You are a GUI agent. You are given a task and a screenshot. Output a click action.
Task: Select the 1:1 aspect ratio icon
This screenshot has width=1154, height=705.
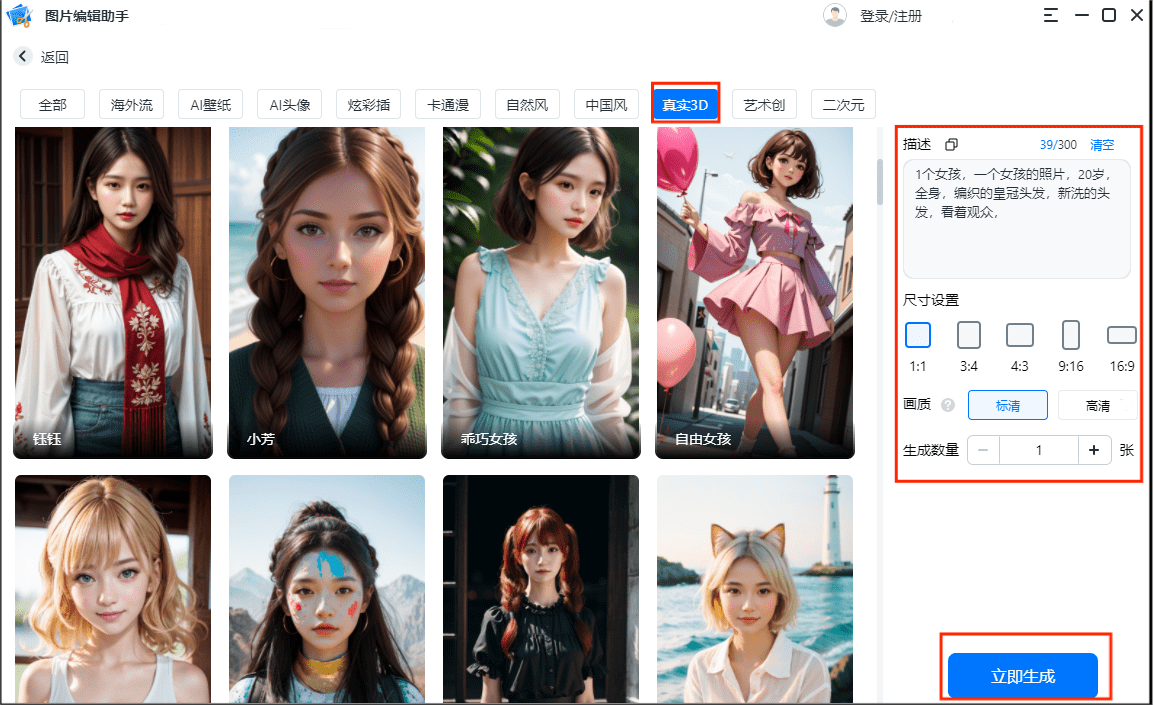pos(917,335)
